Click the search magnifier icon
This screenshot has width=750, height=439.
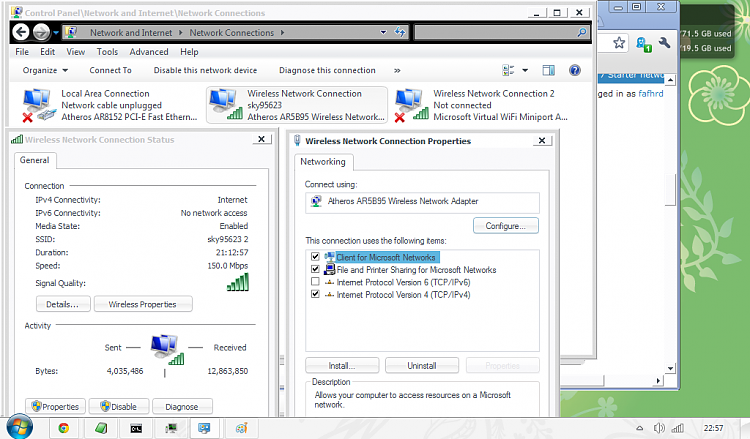click(582, 33)
